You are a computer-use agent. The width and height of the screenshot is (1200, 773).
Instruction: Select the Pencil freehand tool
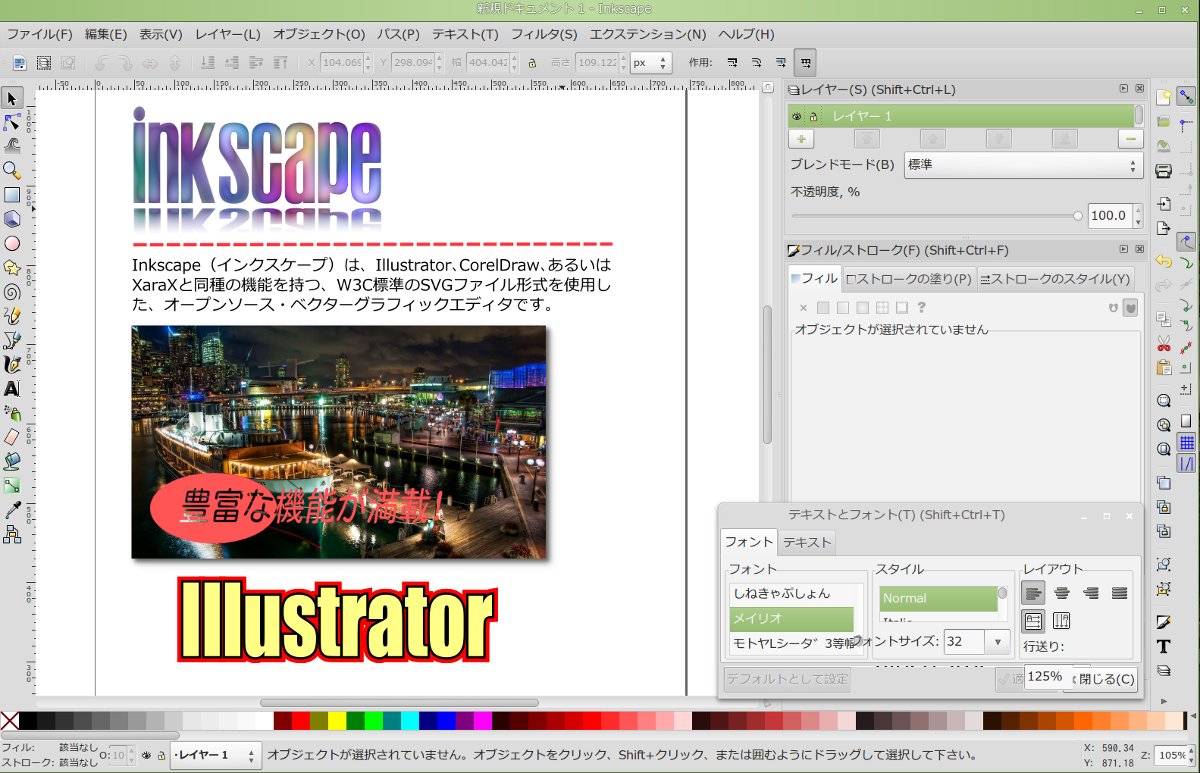click(x=12, y=316)
